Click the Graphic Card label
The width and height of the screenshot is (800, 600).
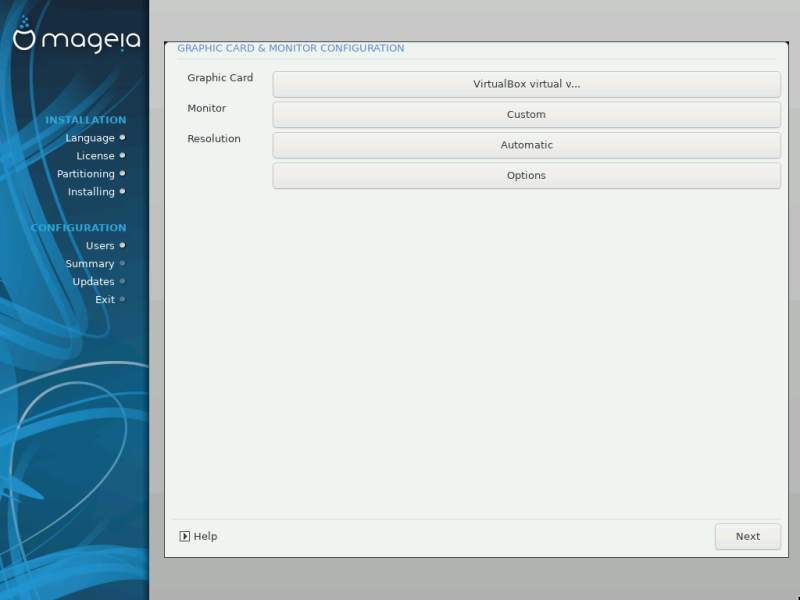220,78
